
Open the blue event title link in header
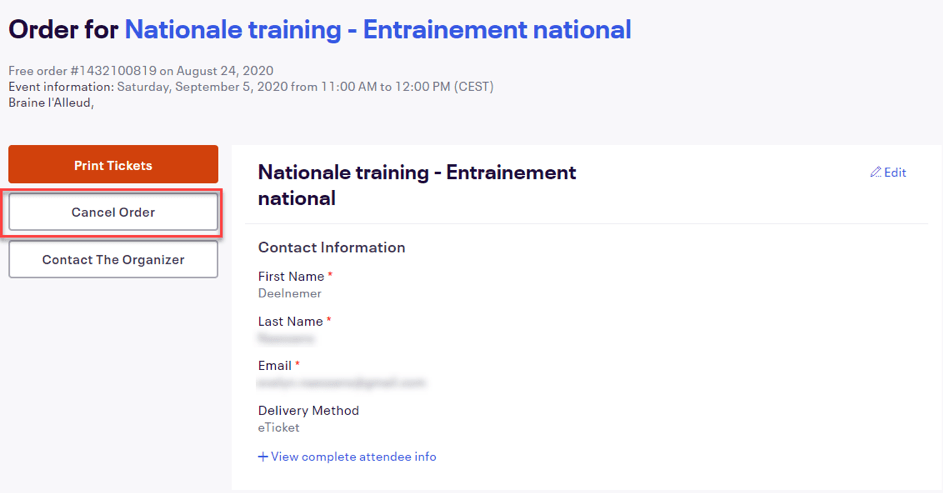tap(377, 30)
